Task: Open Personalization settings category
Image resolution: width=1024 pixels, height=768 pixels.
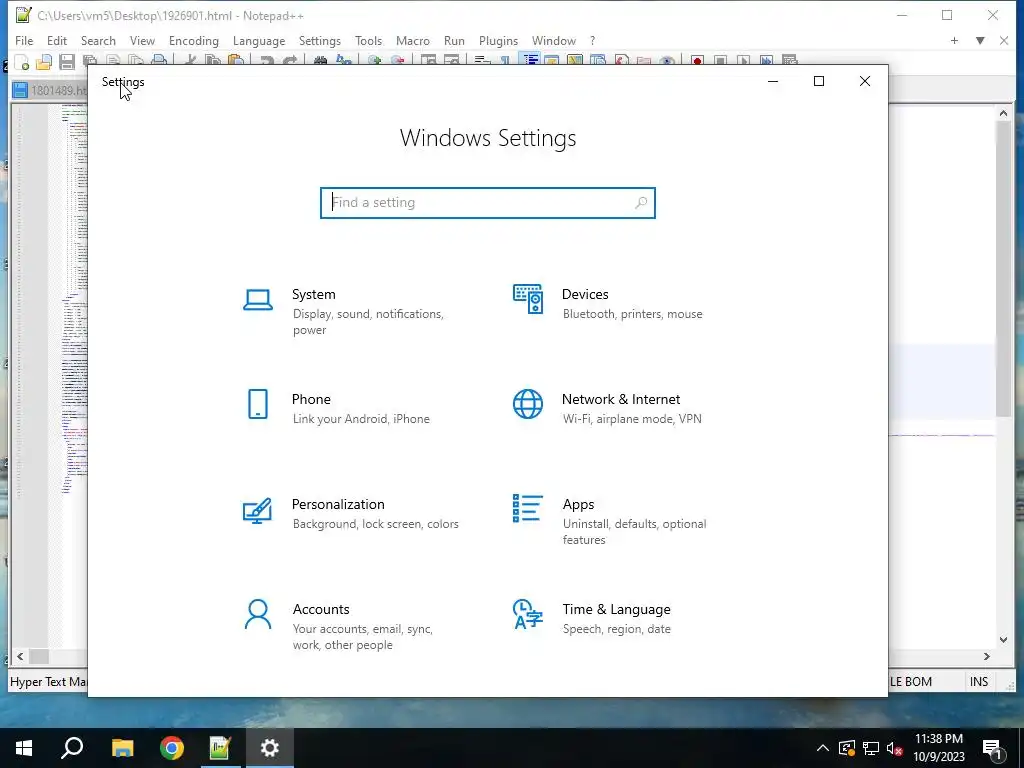Action: point(350,513)
